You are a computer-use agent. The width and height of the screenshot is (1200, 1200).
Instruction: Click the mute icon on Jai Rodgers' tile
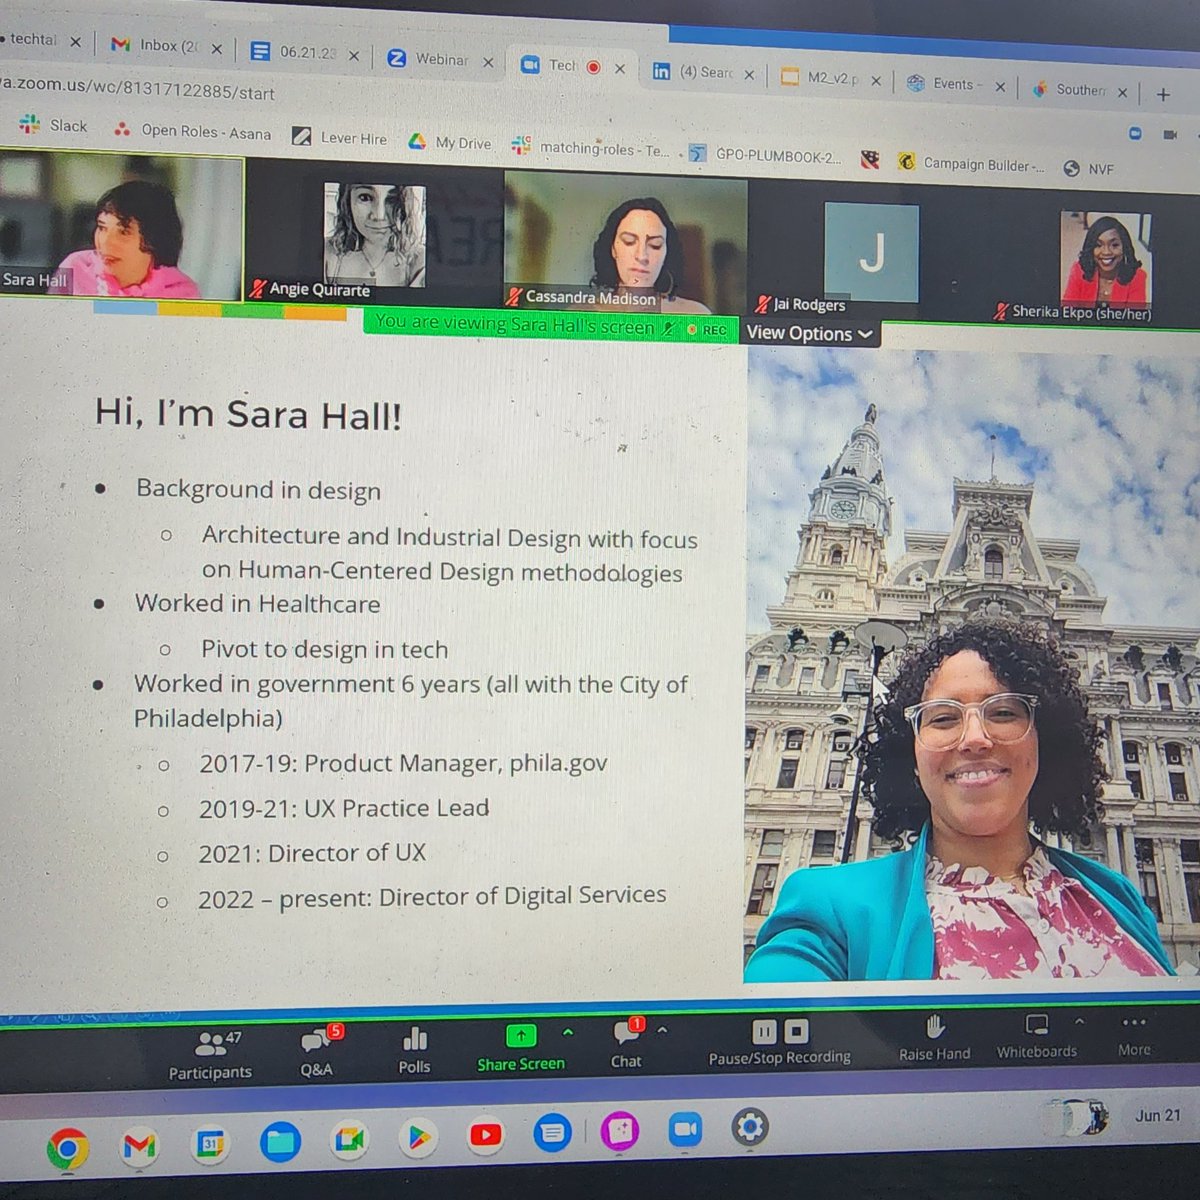(764, 304)
